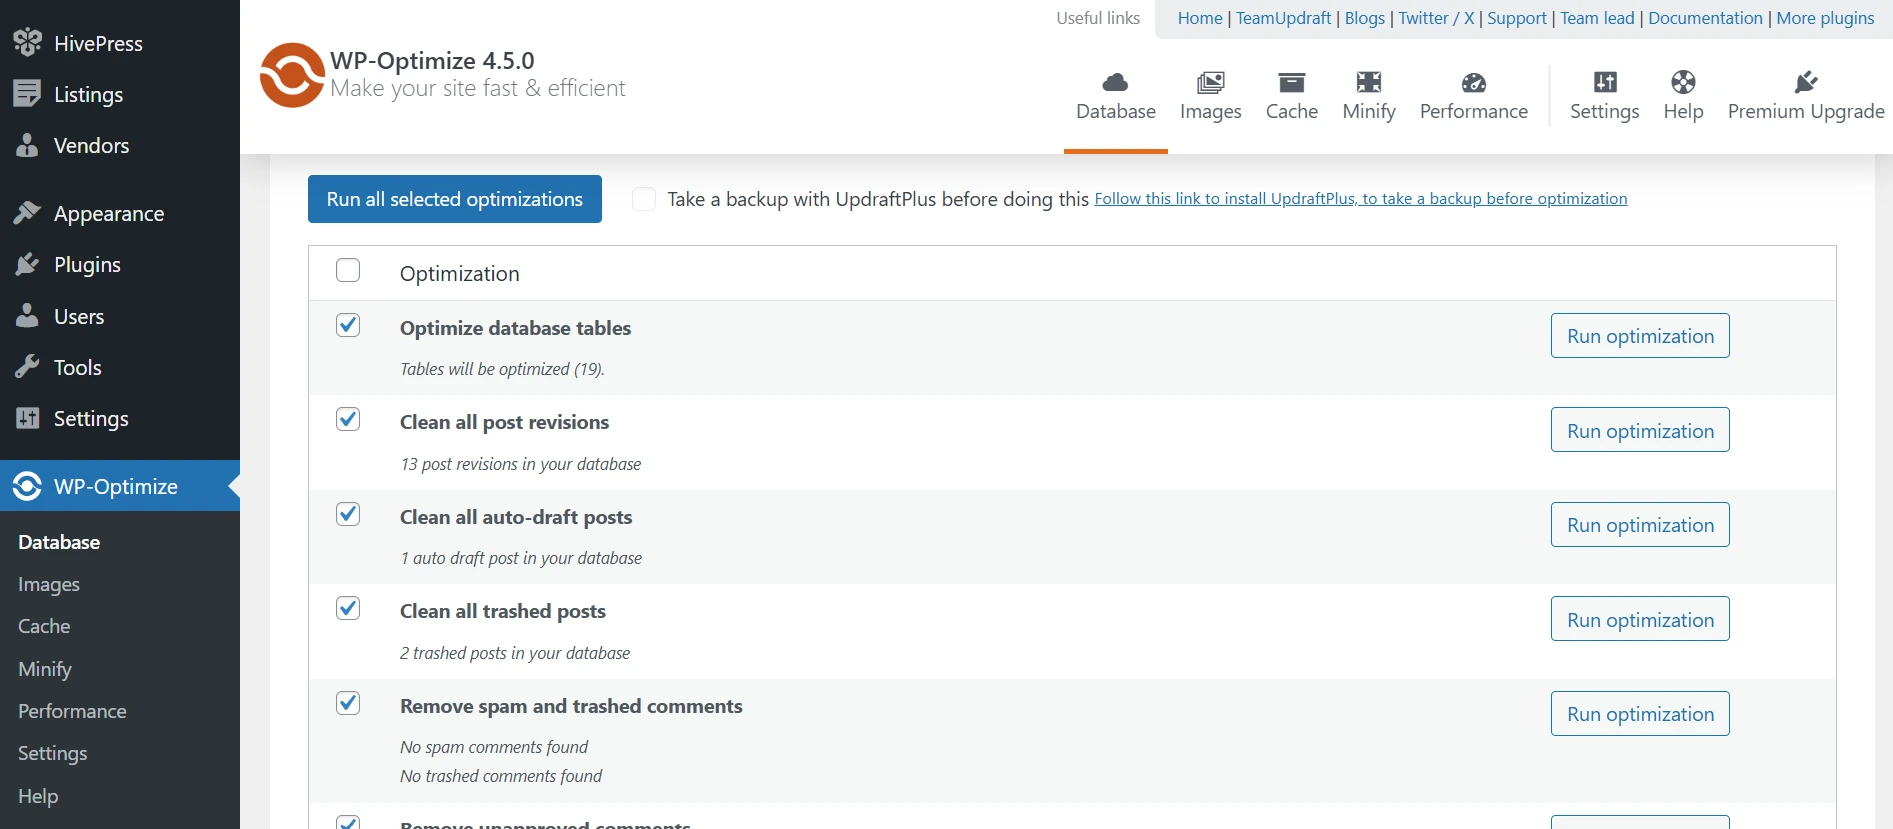Run optimization for Clean all post revisions
Image resolution: width=1893 pixels, height=829 pixels.
pyautogui.click(x=1640, y=430)
